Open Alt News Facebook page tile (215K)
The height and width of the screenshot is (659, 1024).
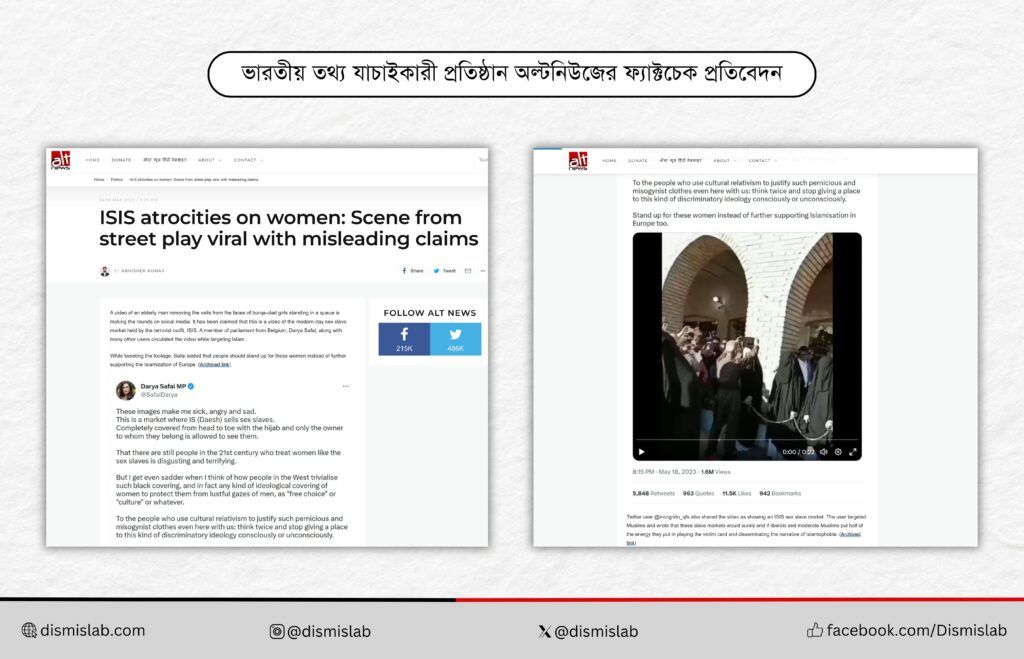(404, 339)
